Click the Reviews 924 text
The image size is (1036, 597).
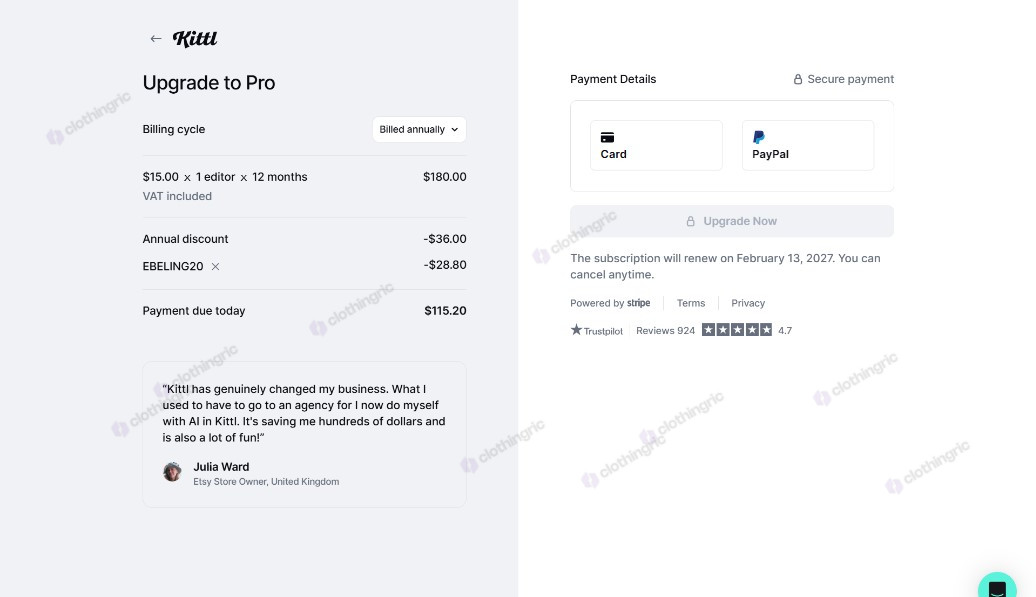(x=665, y=330)
